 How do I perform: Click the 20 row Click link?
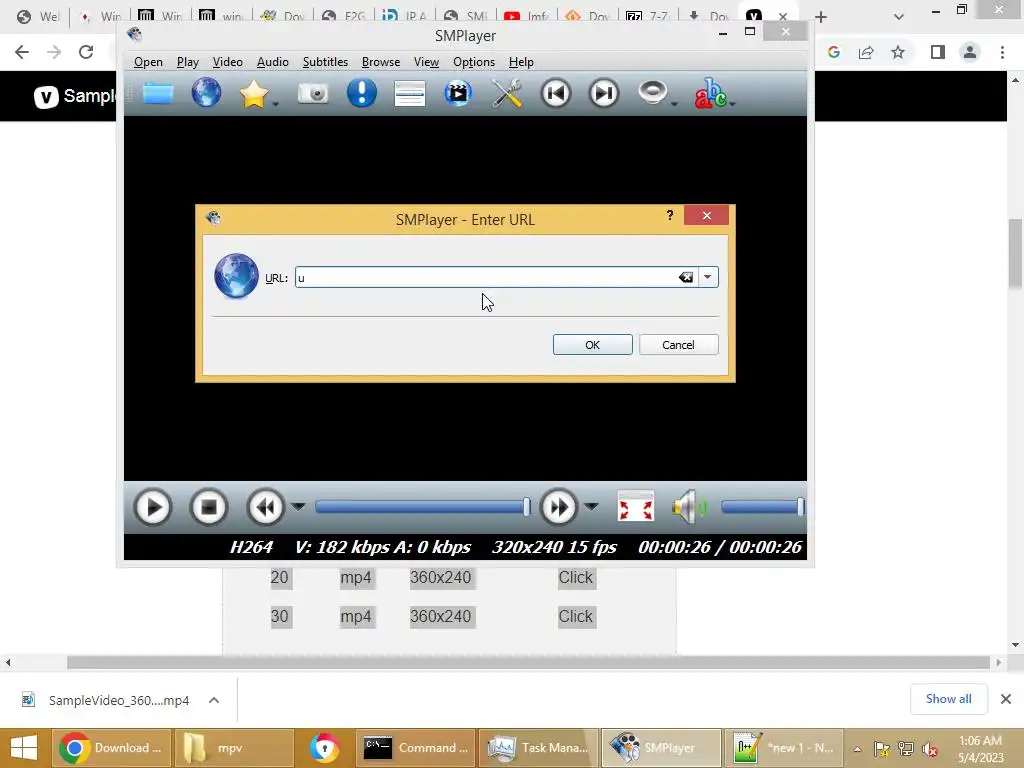[x=575, y=578]
